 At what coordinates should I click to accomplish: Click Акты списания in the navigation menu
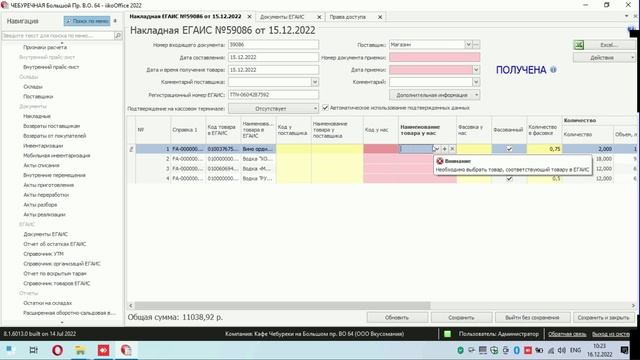pos(41,165)
